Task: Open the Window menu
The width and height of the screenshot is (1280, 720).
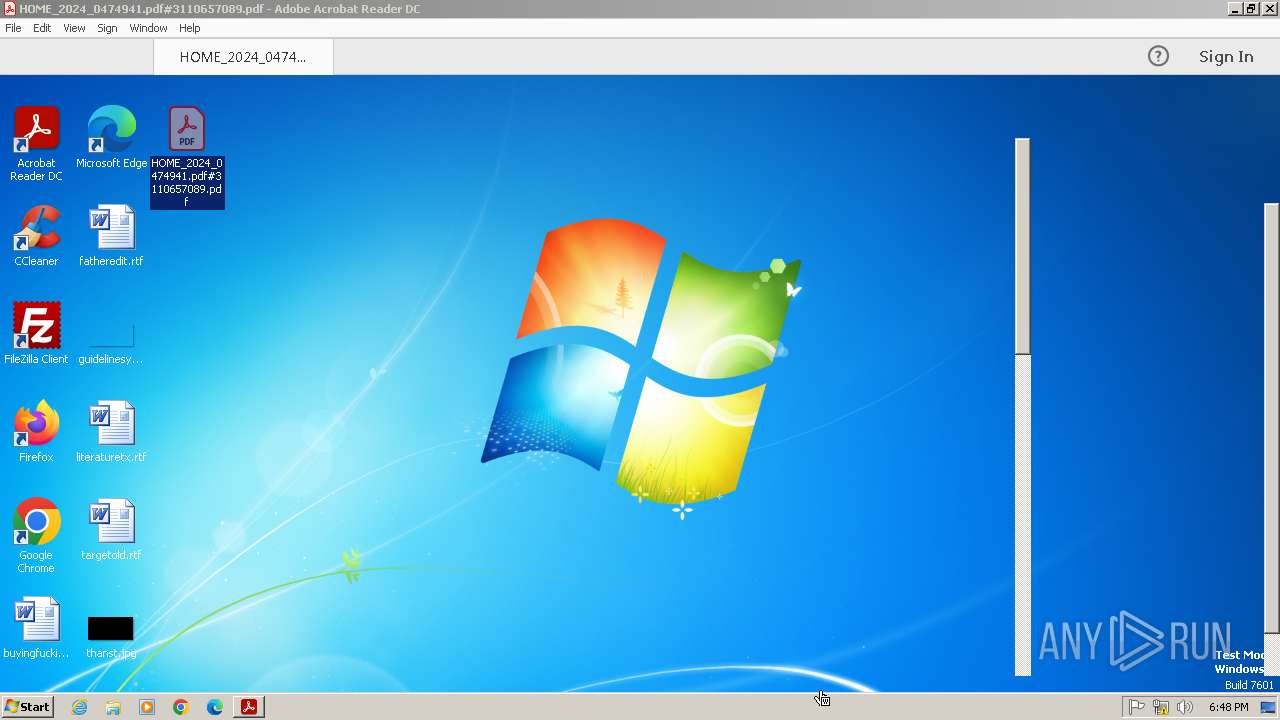Action: pyautogui.click(x=148, y=28)
